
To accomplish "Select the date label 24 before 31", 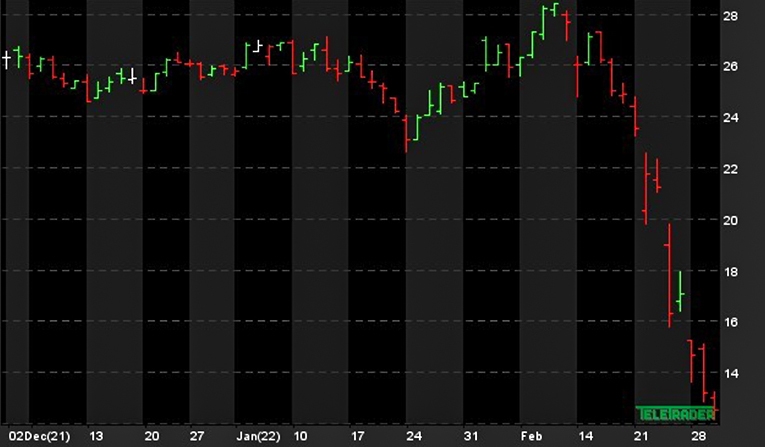I will pyautogui.click(x=414, y=436).
